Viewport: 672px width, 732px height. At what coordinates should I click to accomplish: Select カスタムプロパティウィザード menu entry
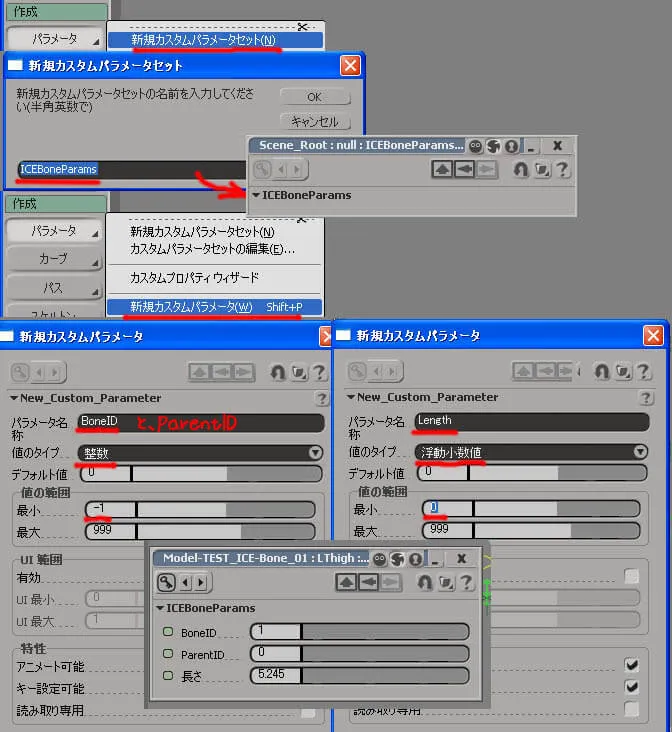pos(194,278)
